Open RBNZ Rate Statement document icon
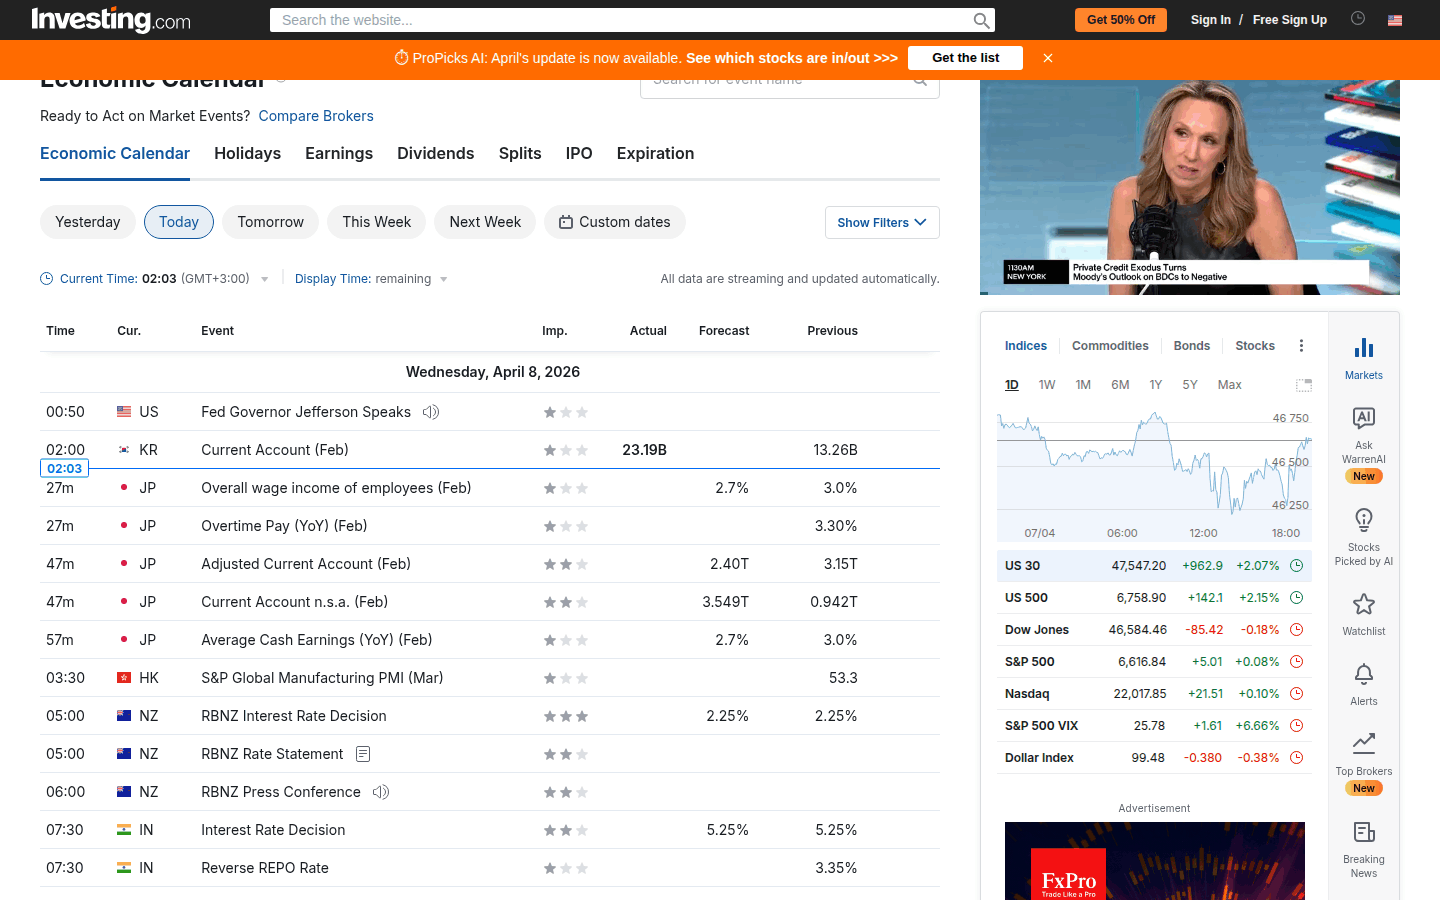This screenshot has width=1440, height=900. pos(363,754)
